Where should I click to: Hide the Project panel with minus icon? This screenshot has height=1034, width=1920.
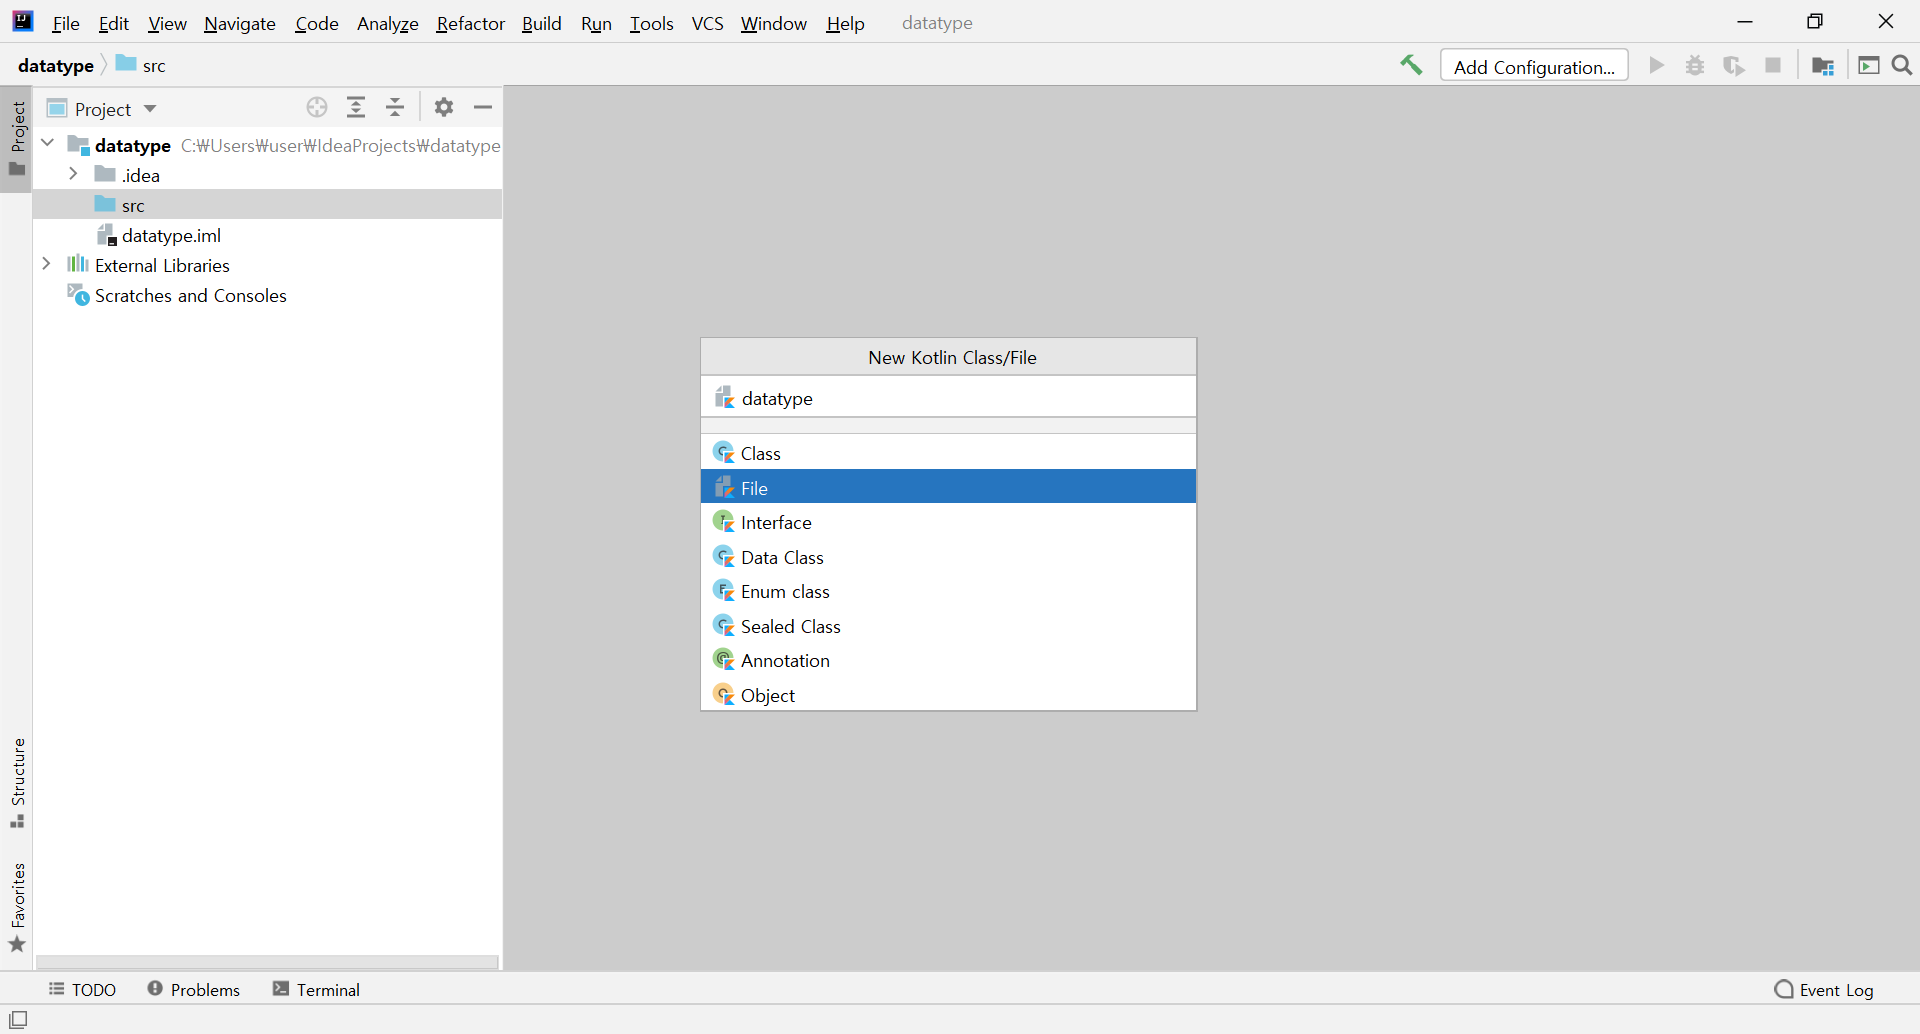pos(483,108)
